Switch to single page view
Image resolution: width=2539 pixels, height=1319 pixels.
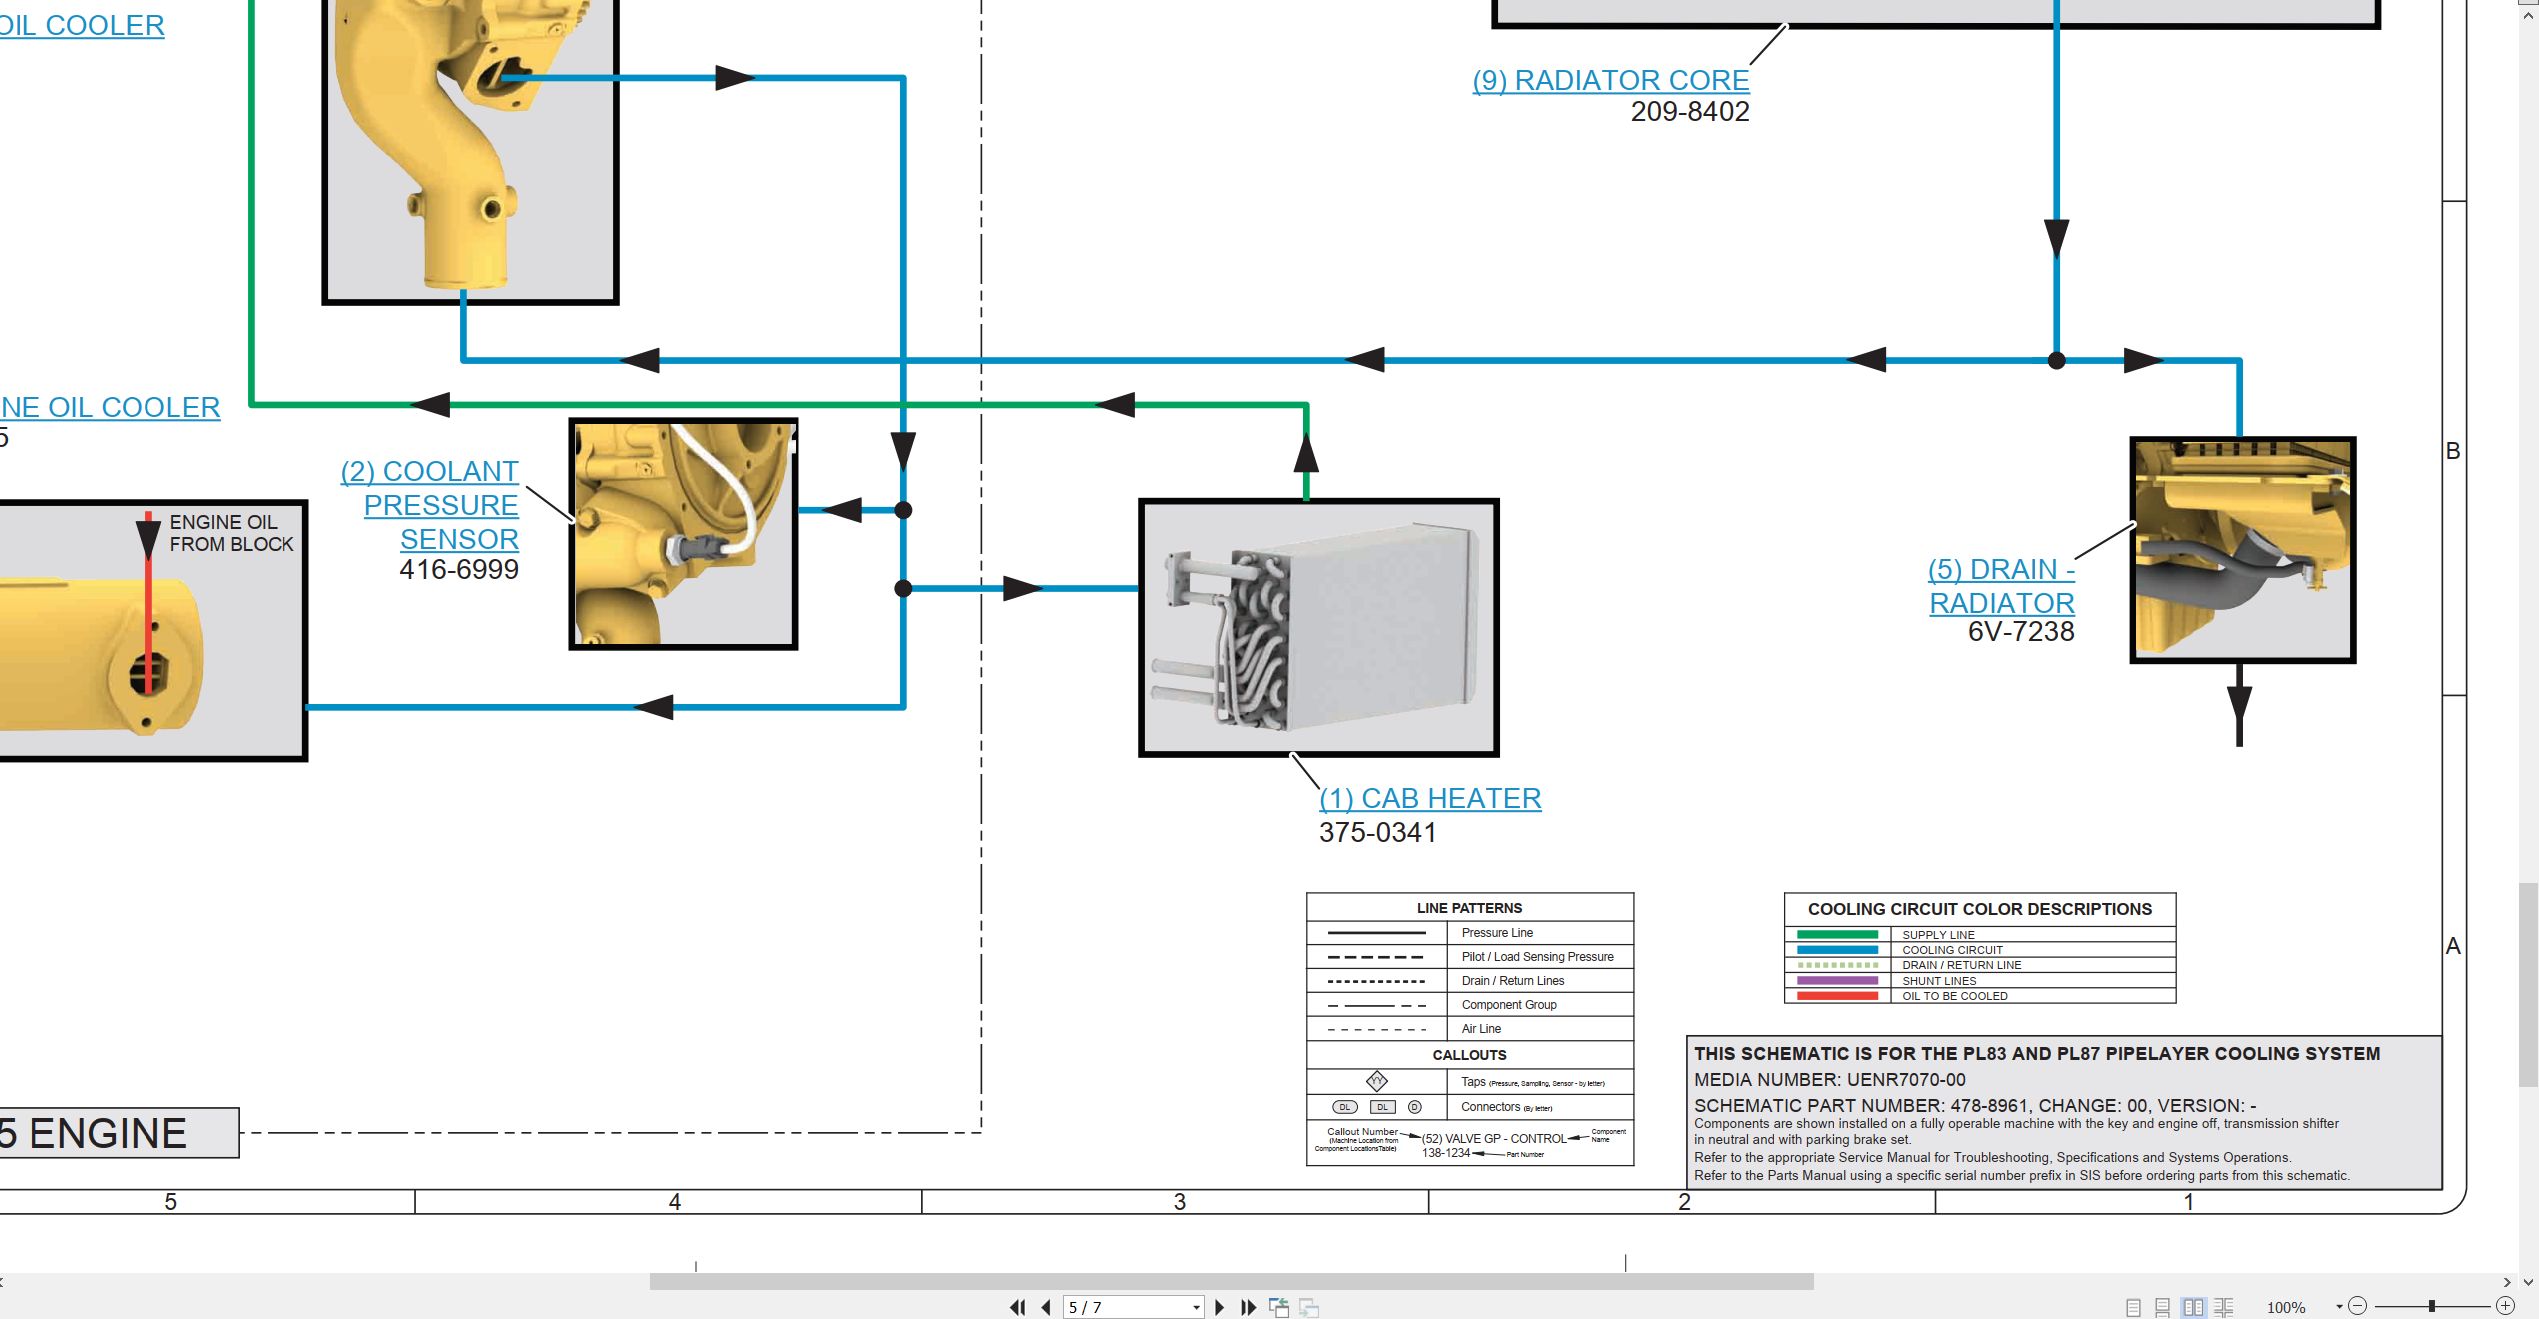(2133, 1307)
